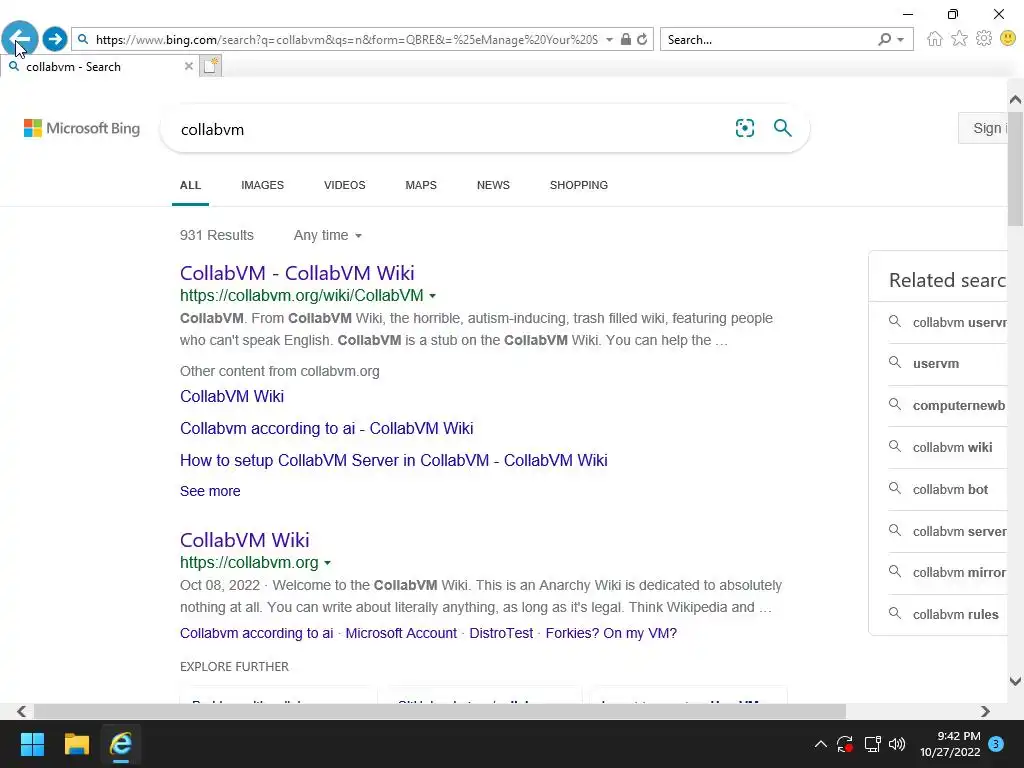Select related search computernewb
Viewport: 1024px width, 768px height.
pyautogui.click(x=959, y=406)
